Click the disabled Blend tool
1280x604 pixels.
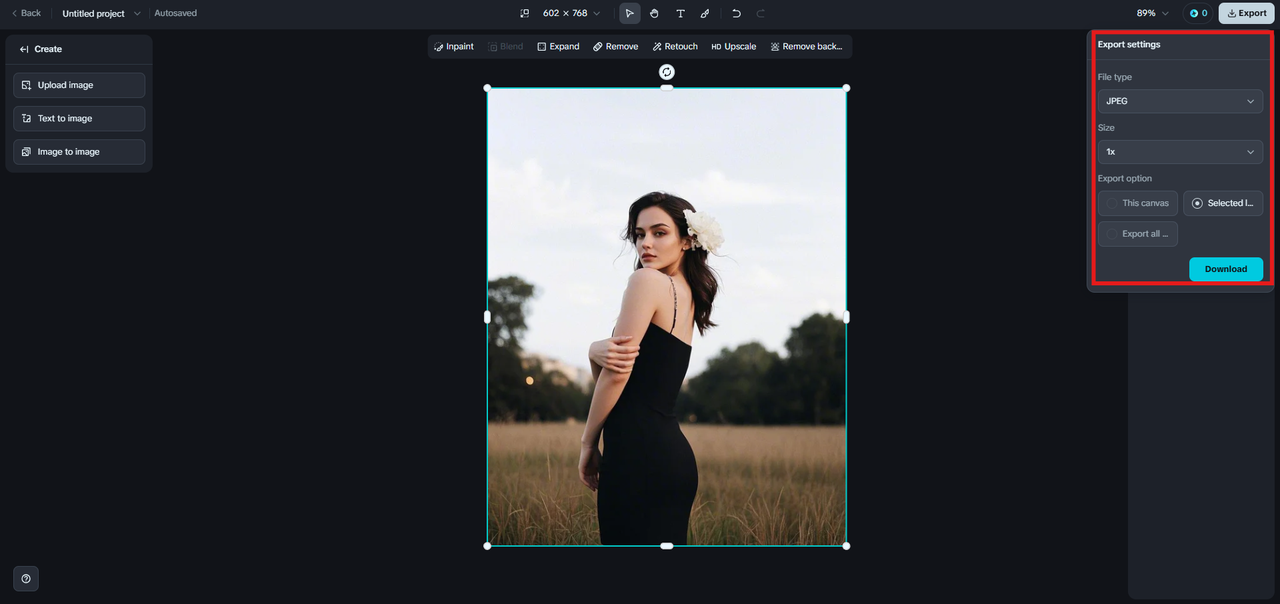pos(506,46)
